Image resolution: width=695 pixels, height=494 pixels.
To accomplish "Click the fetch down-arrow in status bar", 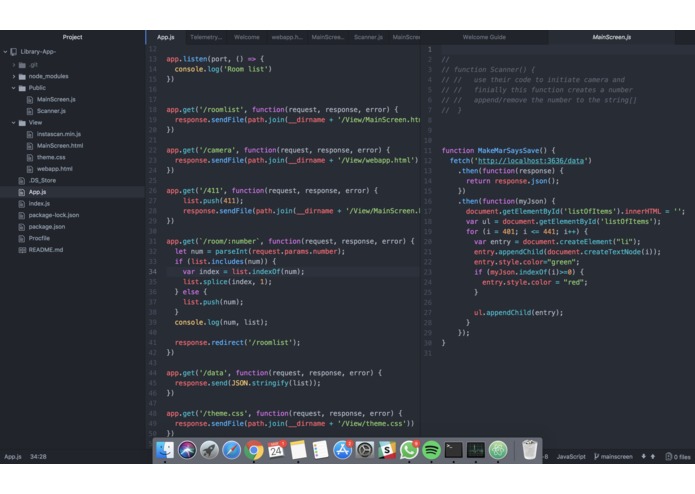I will pyautogui.click(x=643, y=456).
